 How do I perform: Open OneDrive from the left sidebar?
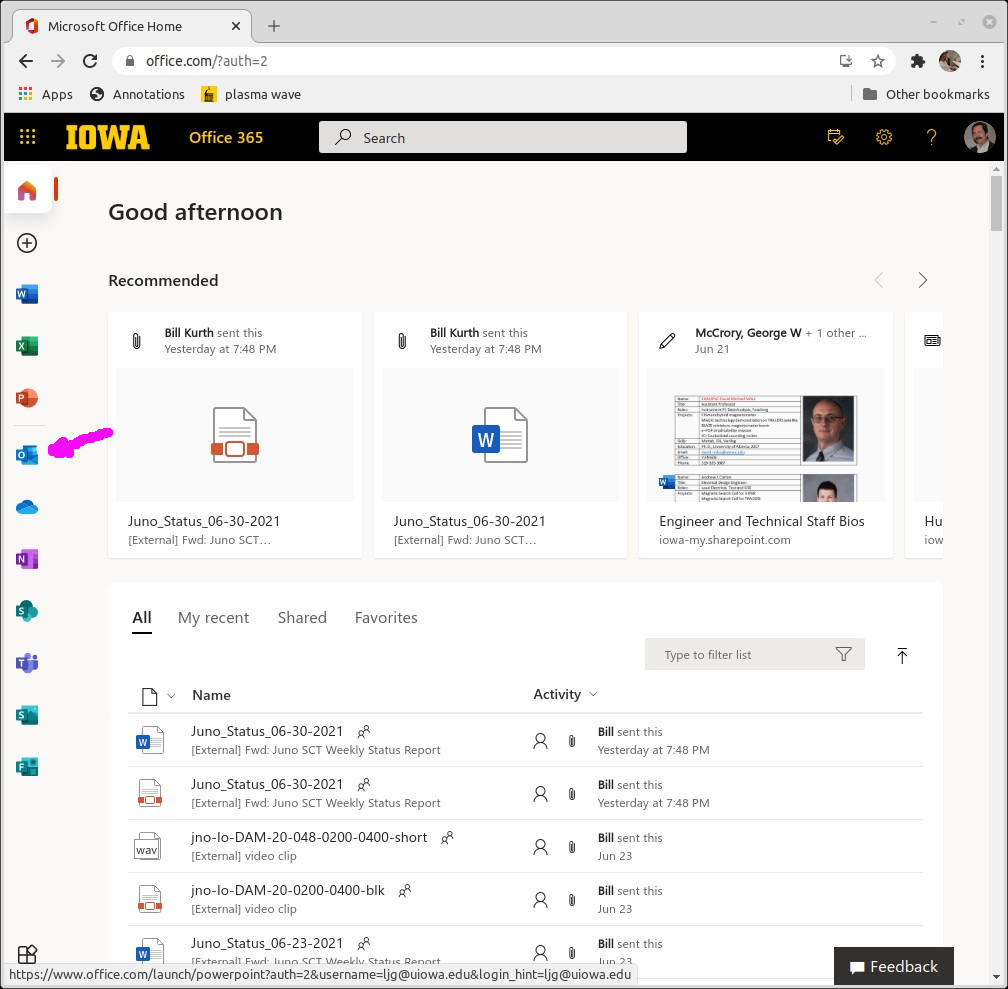pos(27,507)
